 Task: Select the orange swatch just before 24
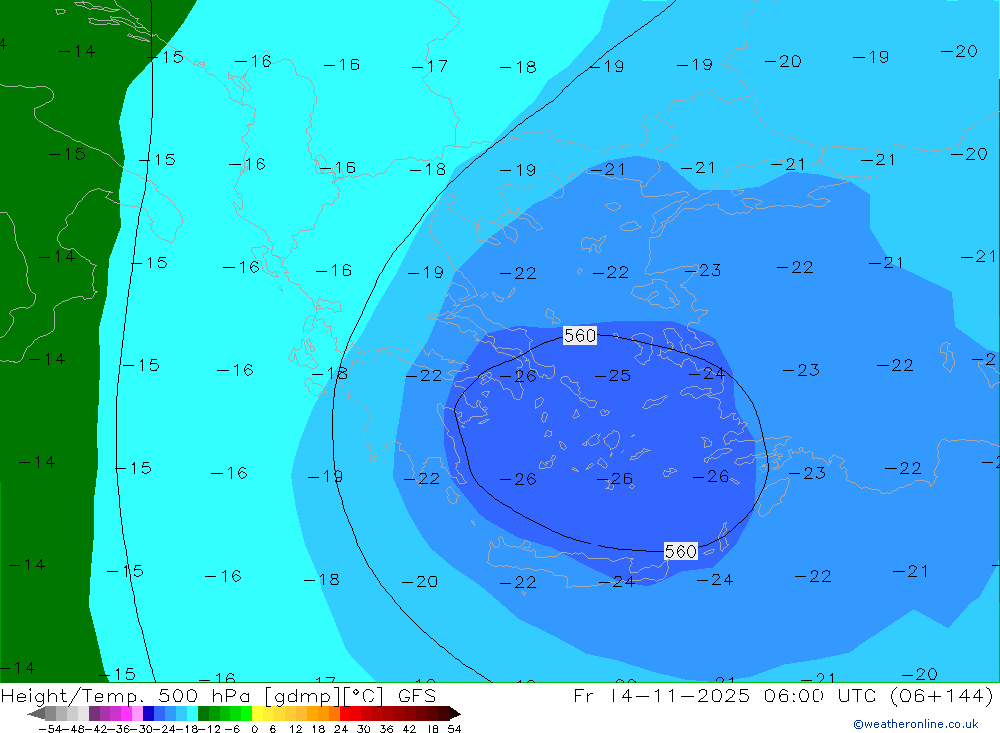[334, 713]
